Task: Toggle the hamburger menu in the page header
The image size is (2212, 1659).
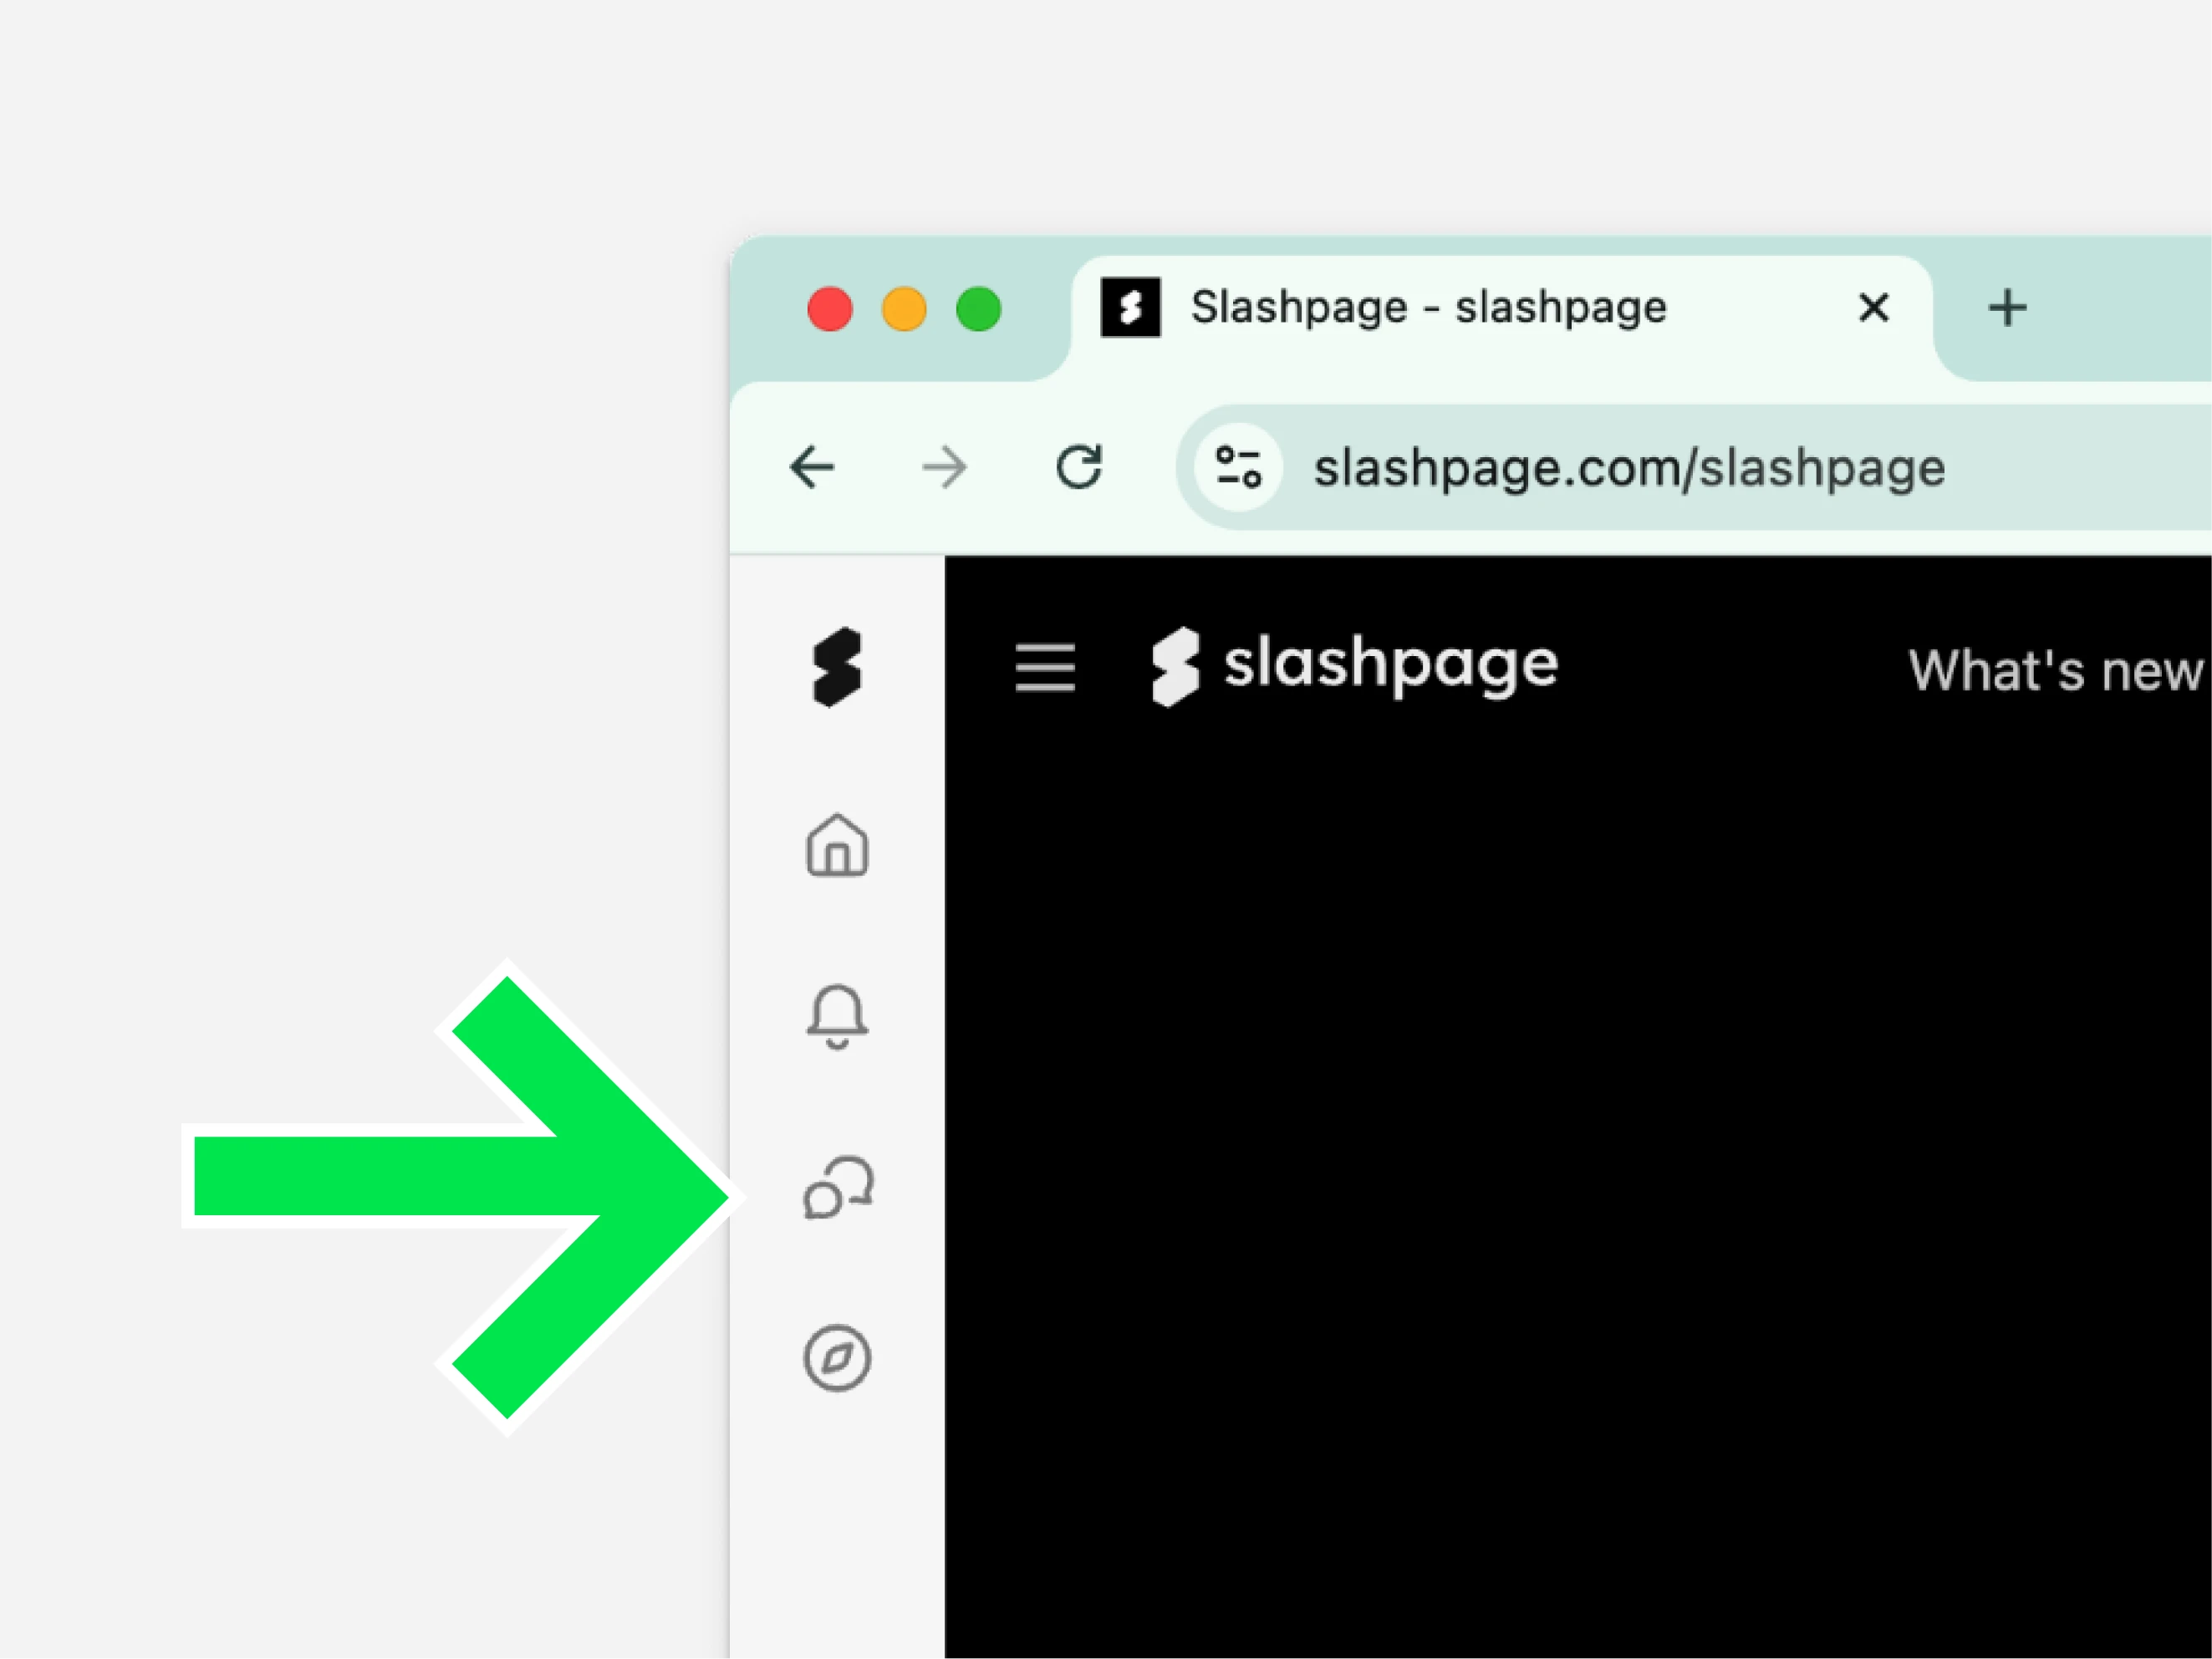Action: (x=1045, y=667)
